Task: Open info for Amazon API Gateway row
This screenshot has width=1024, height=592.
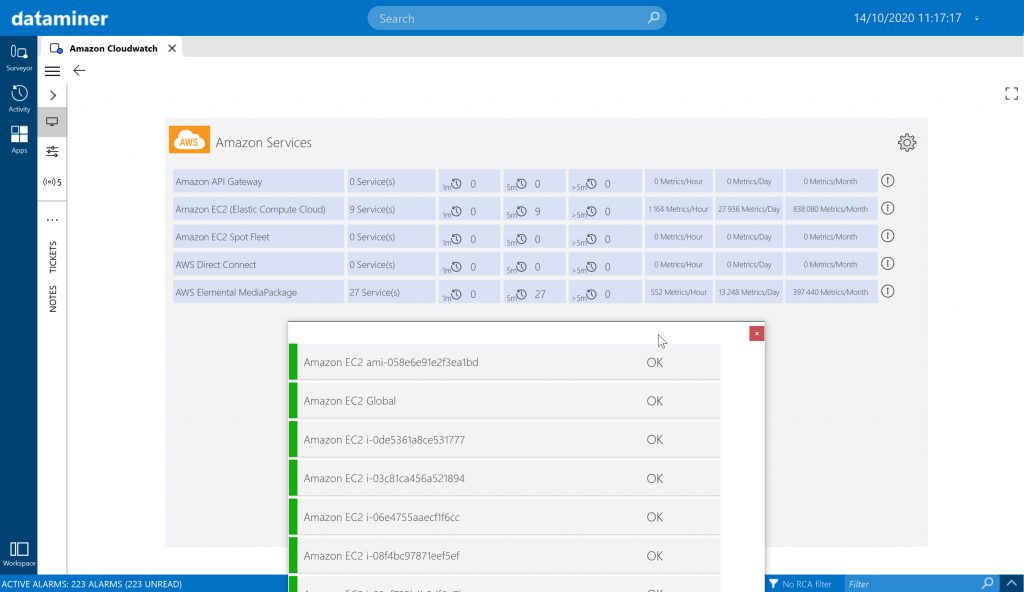Action: click(x=888, y=181)
